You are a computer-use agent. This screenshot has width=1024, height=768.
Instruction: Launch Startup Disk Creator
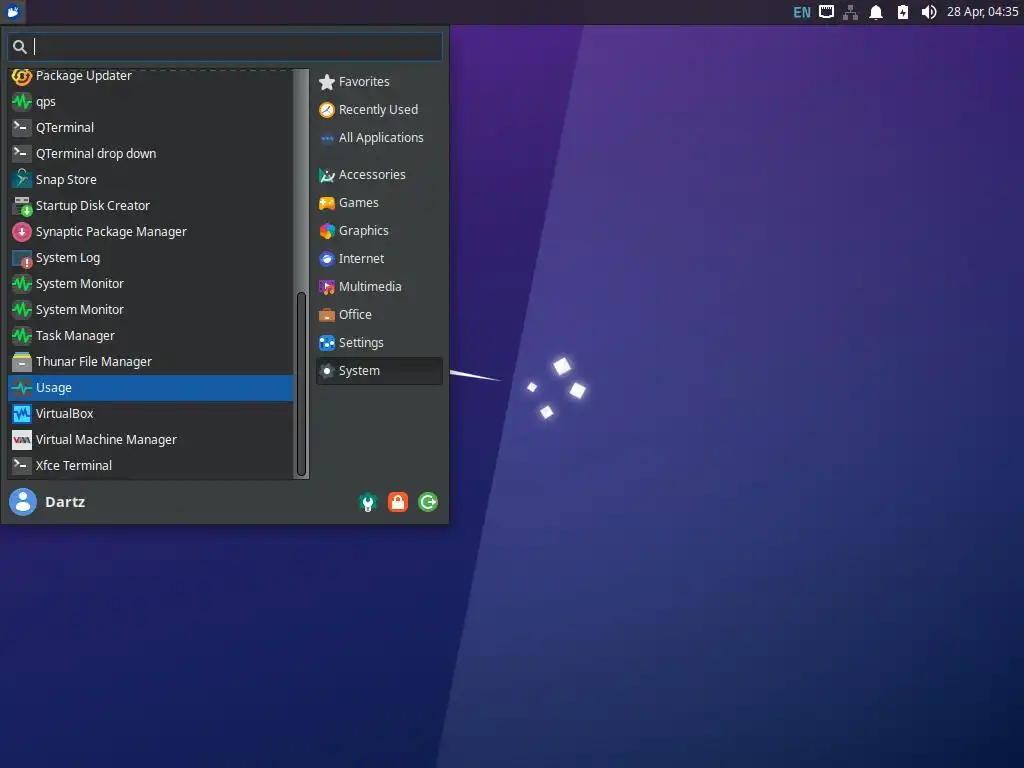151,206
